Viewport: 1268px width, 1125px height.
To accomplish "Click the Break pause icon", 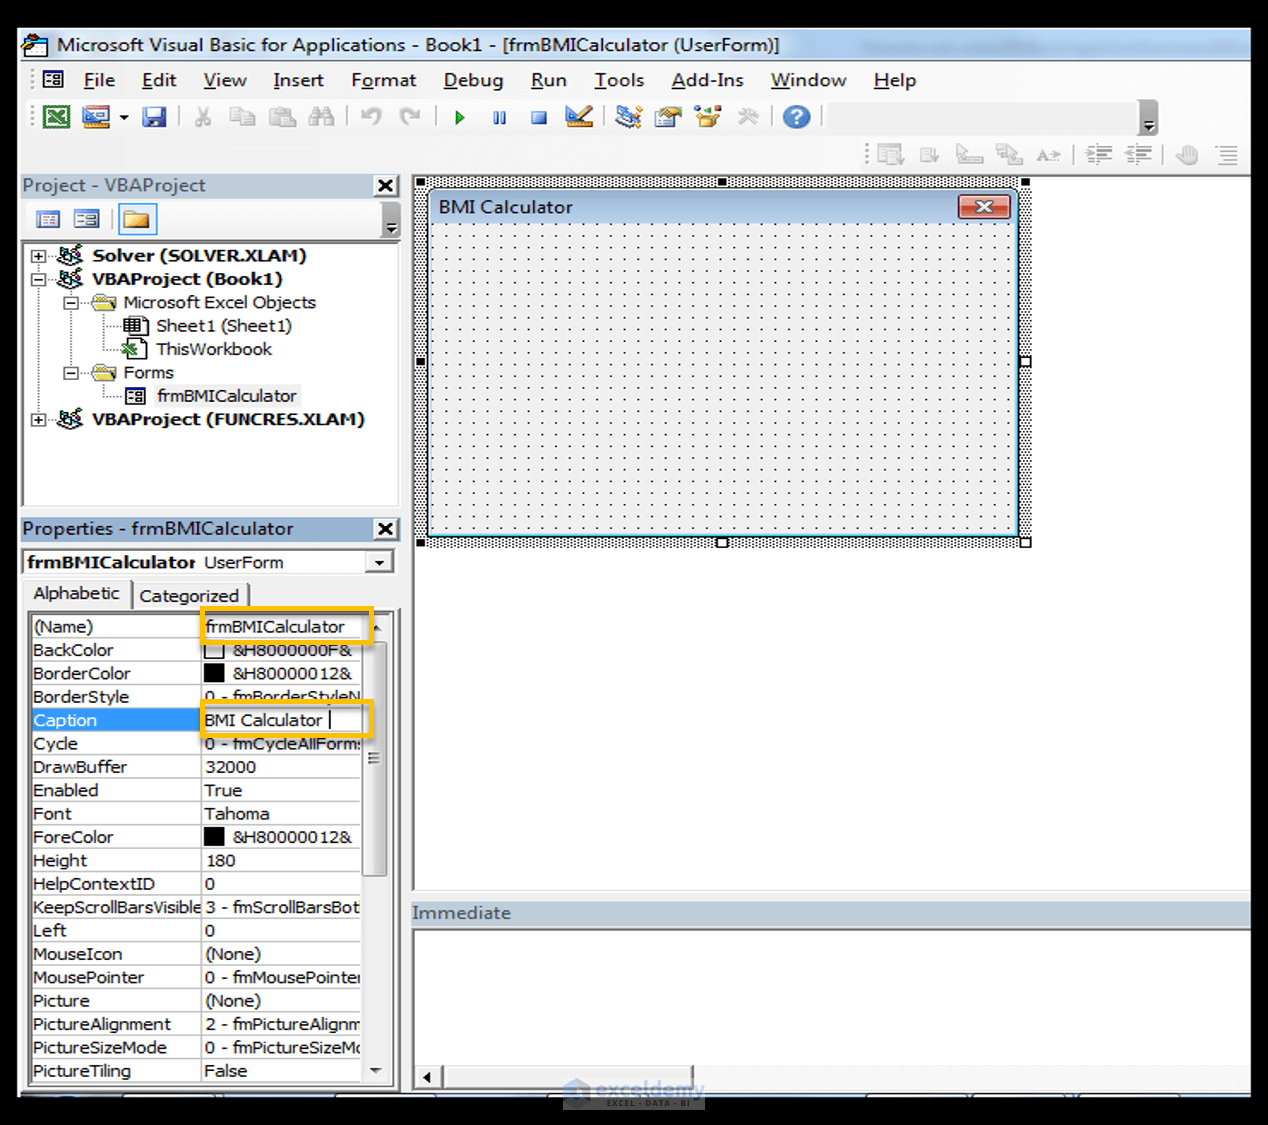I will pyautogui.click(x=499, y=117).
